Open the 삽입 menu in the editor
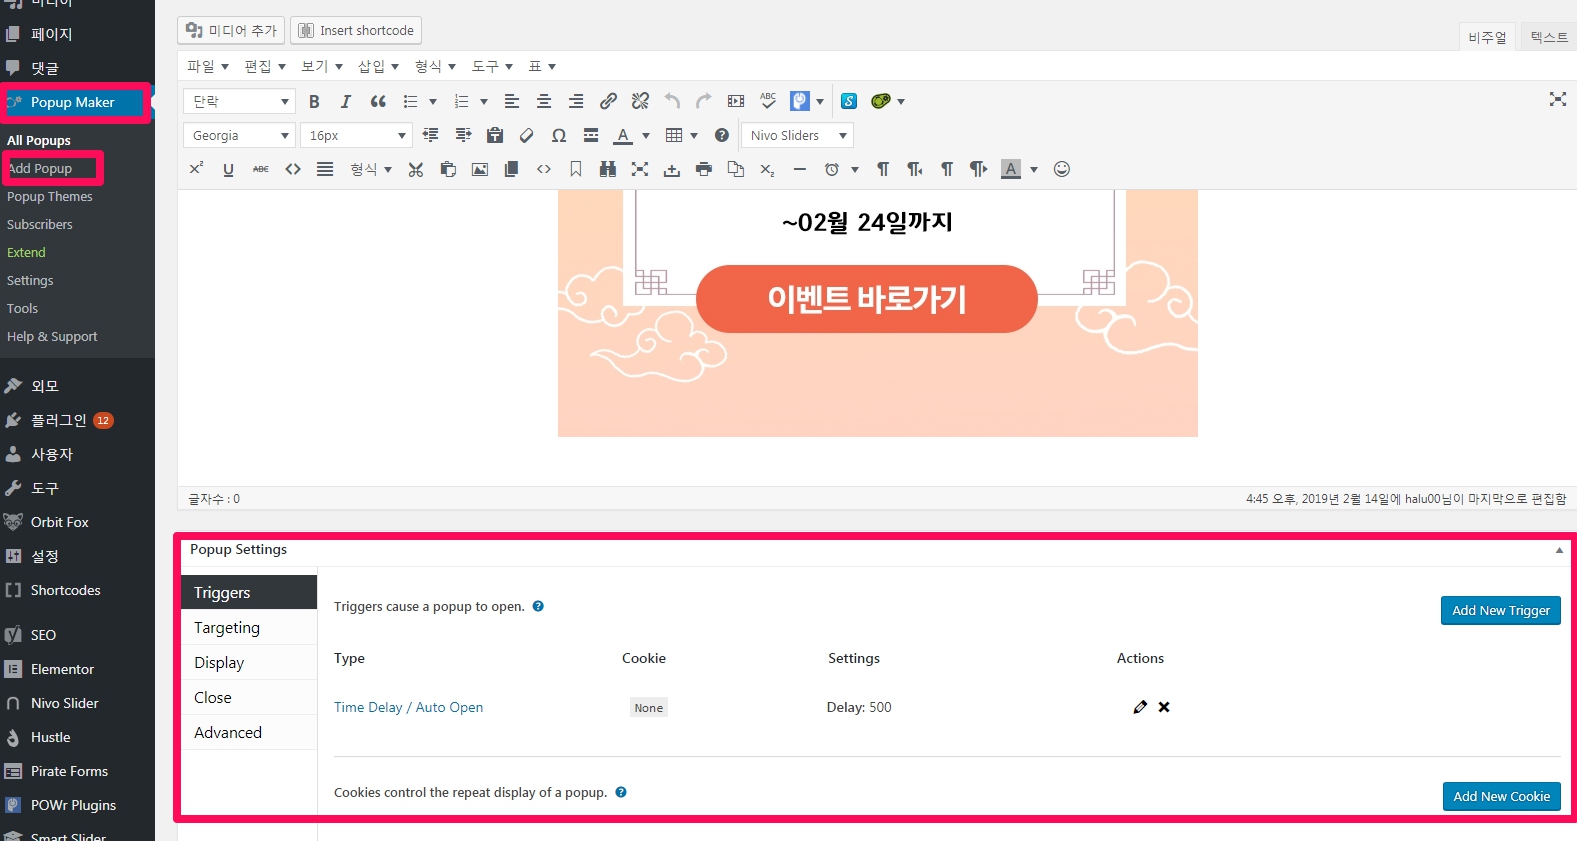This screenshot has height=841, width=1577. [378, 66]
